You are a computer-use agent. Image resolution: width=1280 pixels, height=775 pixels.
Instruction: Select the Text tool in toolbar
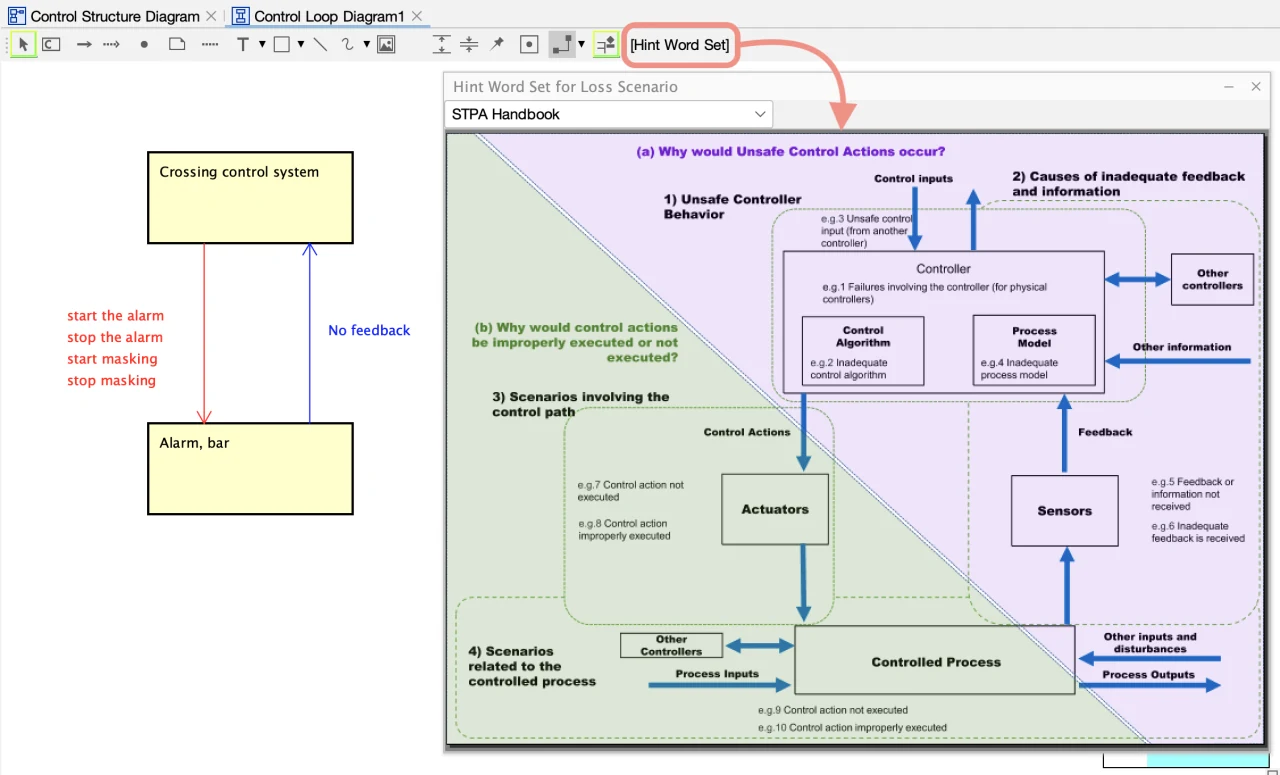(x=243, y=45)
